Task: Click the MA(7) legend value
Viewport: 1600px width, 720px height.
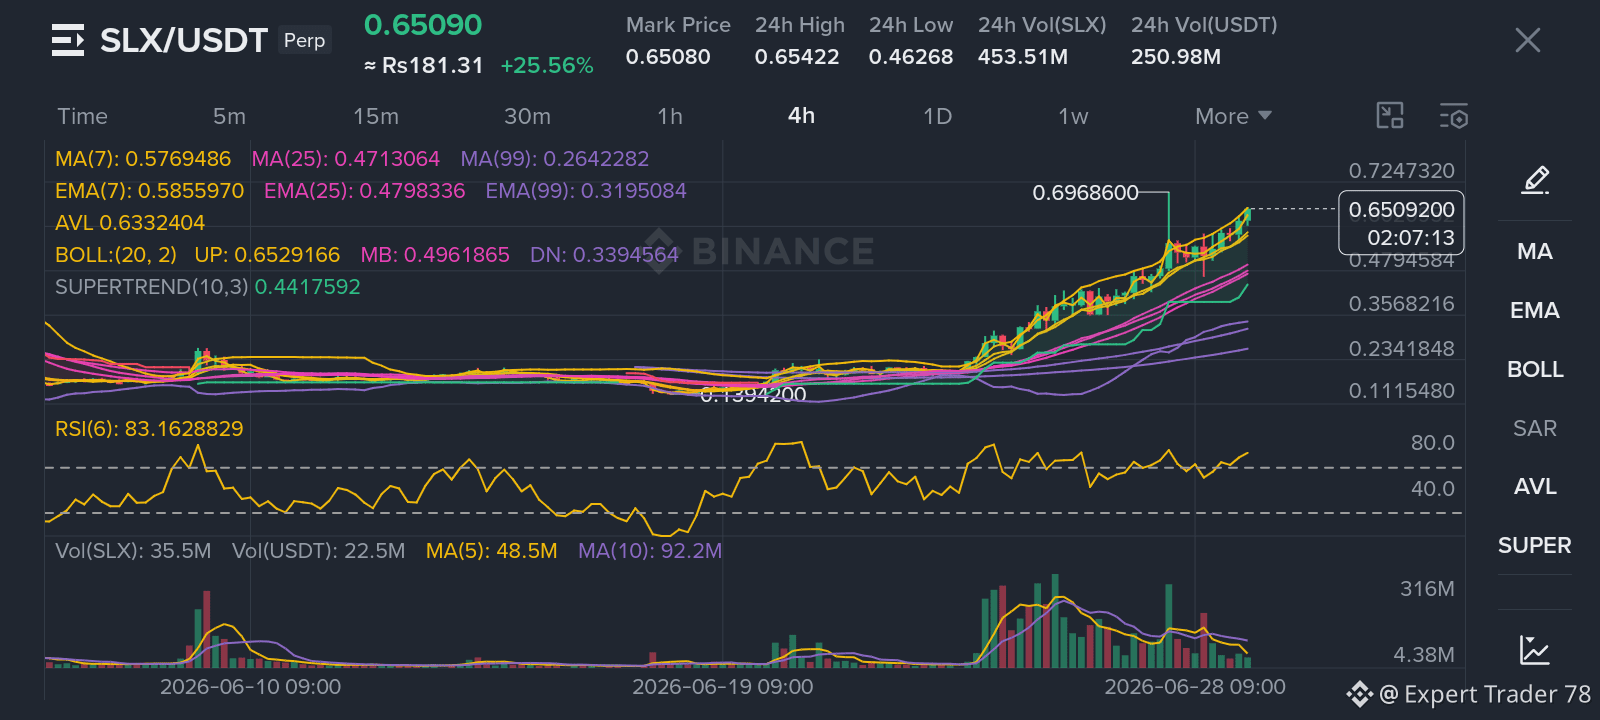Action: pyautogui.click(x=143, y=159)
